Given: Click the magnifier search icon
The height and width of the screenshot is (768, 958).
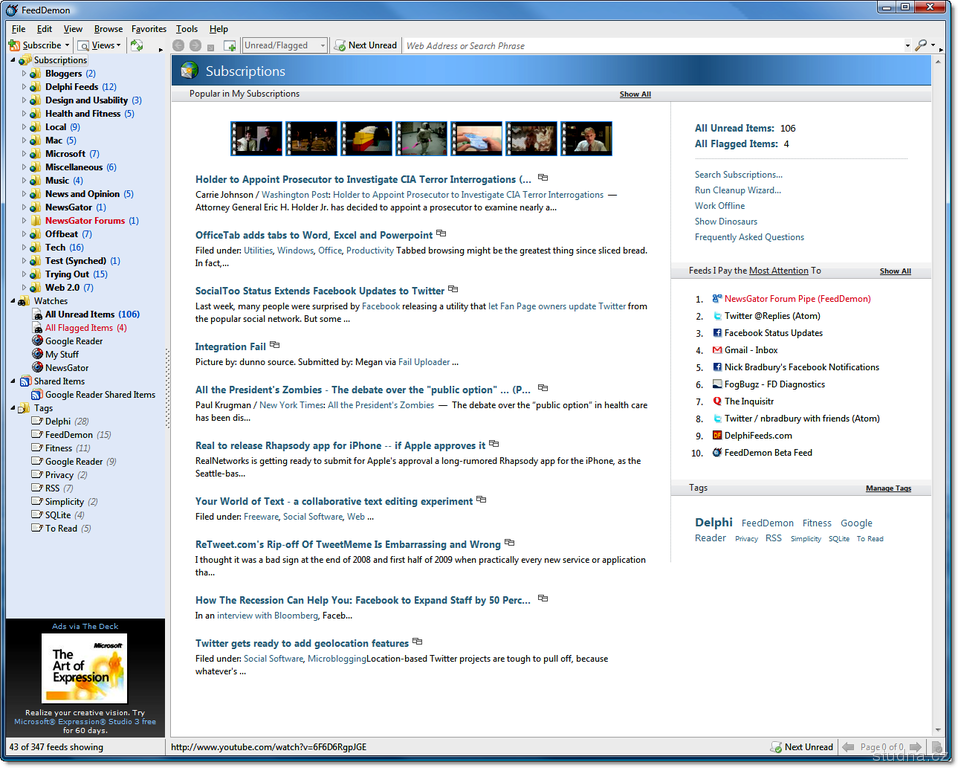Looking at the screenshot, I should [921, 45].
